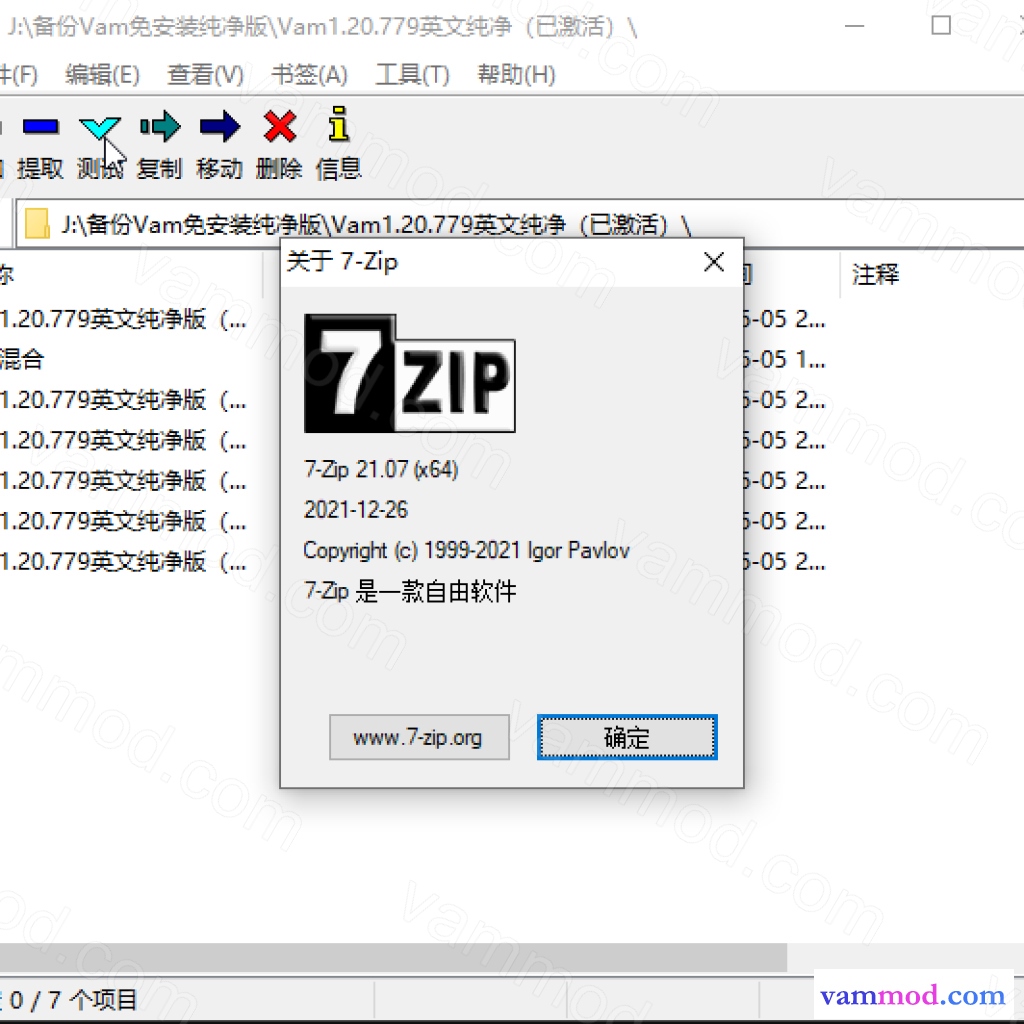The height and width of the screenshot is (1024, 1024).
Task: Click the "7-Zip 是一款自由软件" text
Action: [410, 592]
